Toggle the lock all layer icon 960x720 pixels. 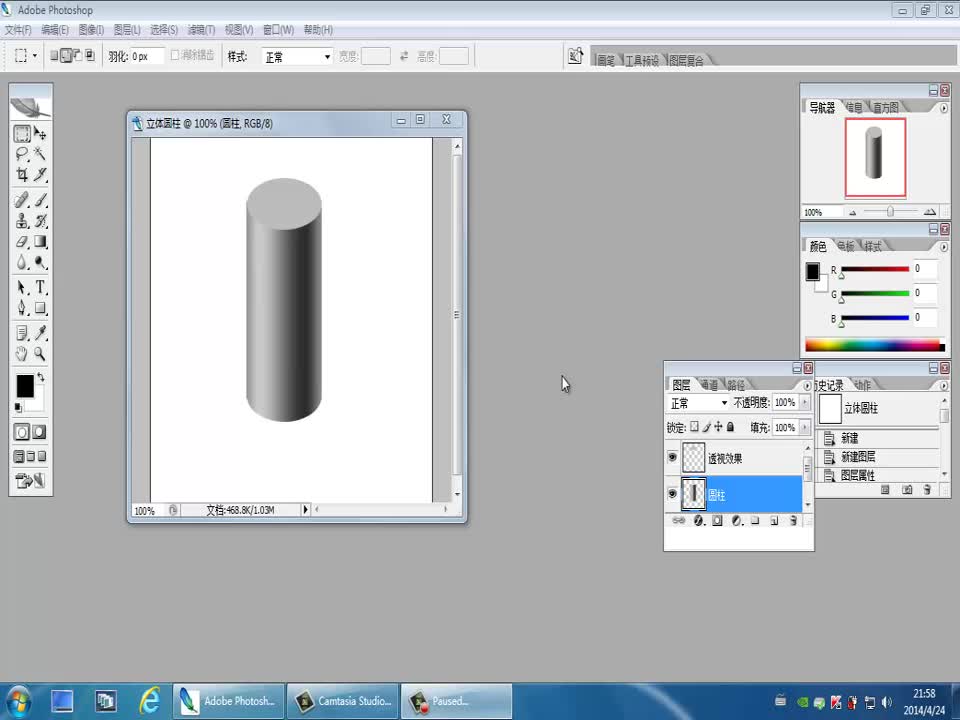pyautogui.click(x=730, y=427)
